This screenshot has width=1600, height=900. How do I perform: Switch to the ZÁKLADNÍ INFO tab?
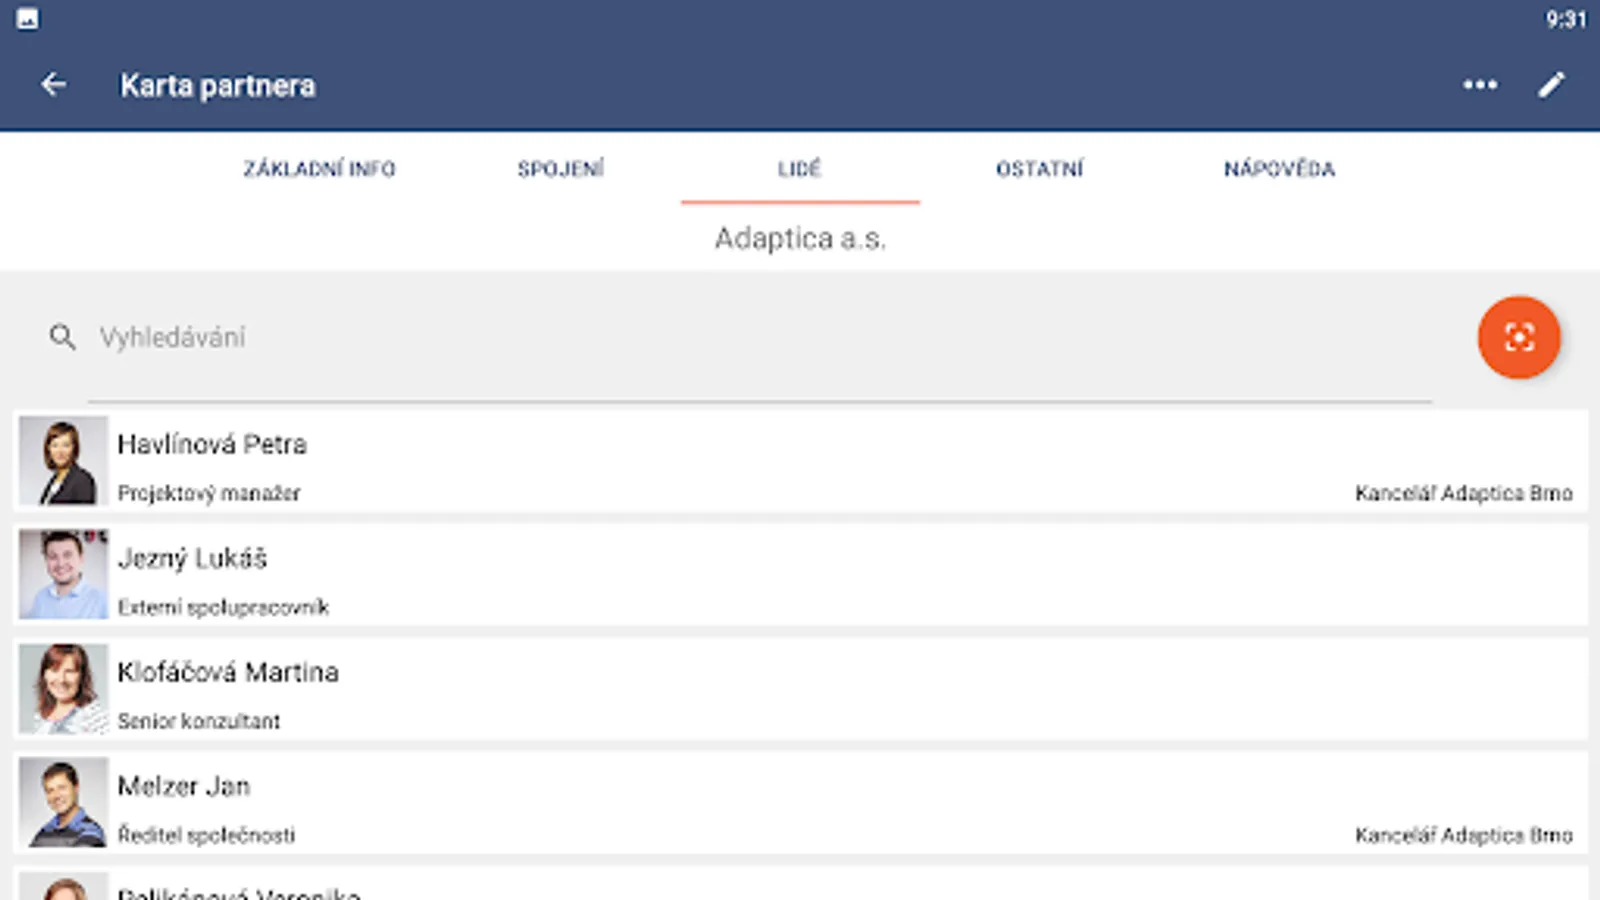pyautogui.click(x=320, y=169)
